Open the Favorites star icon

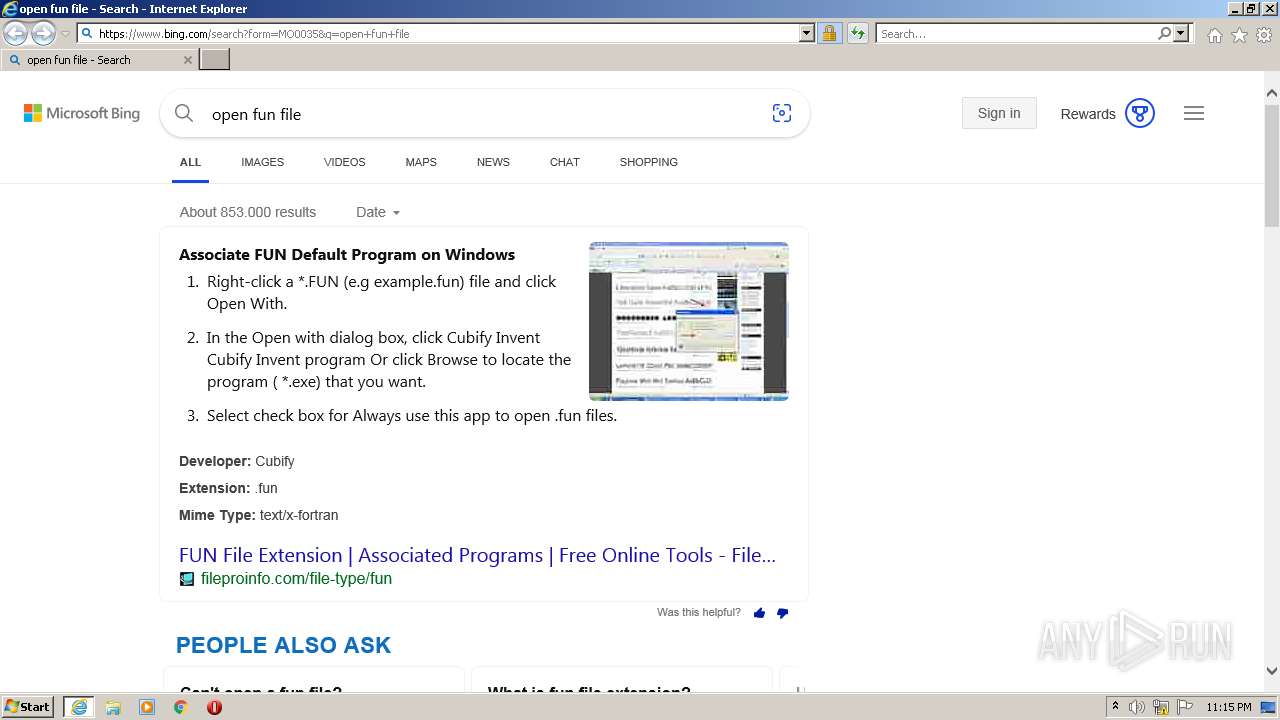(1239, 35)
